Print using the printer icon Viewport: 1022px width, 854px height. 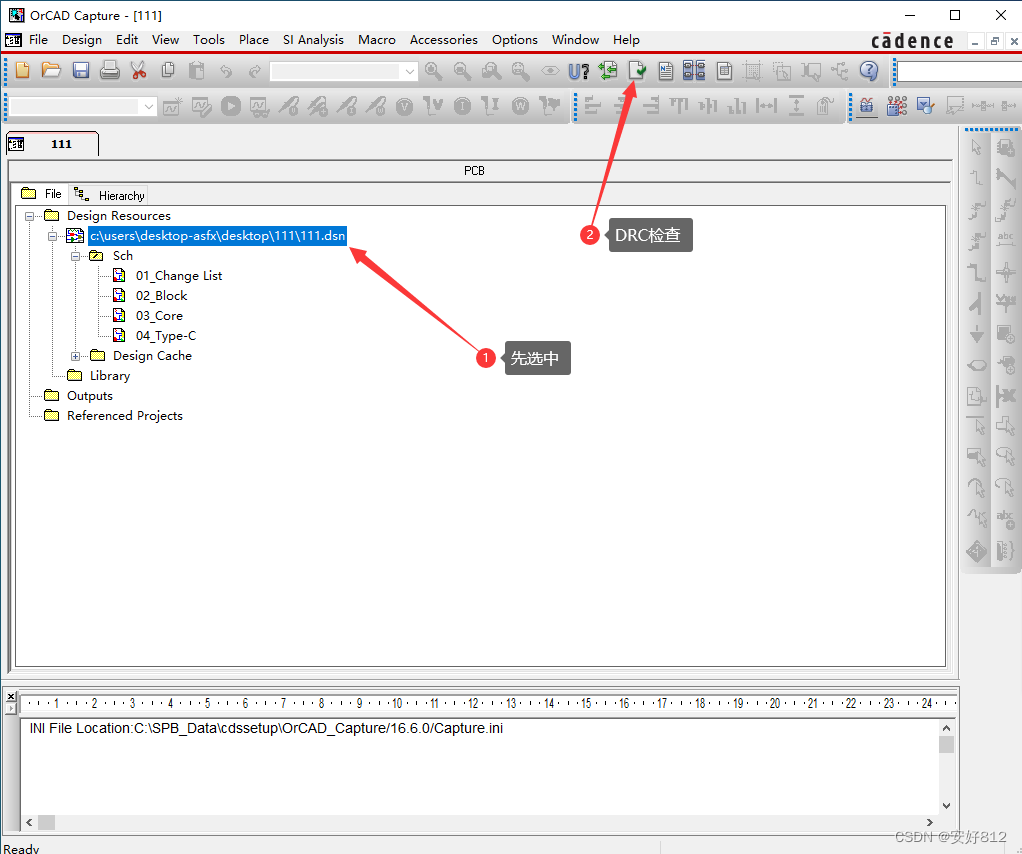(x=110, y=70)
